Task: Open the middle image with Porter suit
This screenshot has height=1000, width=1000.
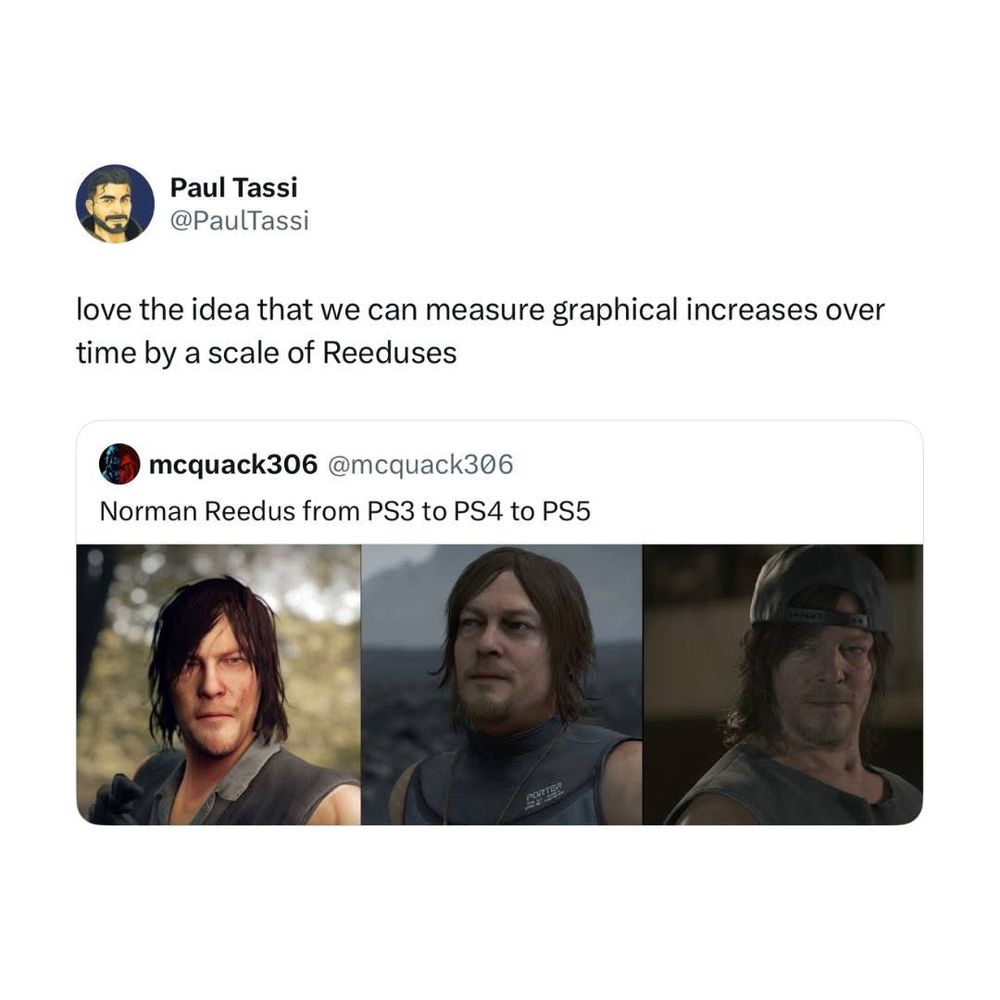Action: 502,684
